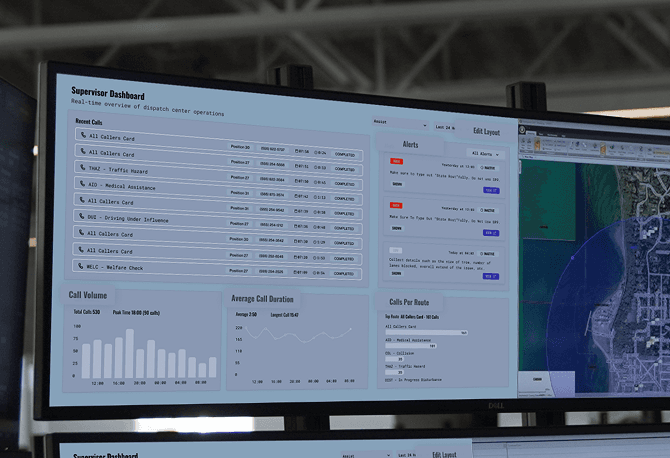Click COMPLETED status in the THAZ - Traffic Hazard row
670x458 pixels.
344,184
